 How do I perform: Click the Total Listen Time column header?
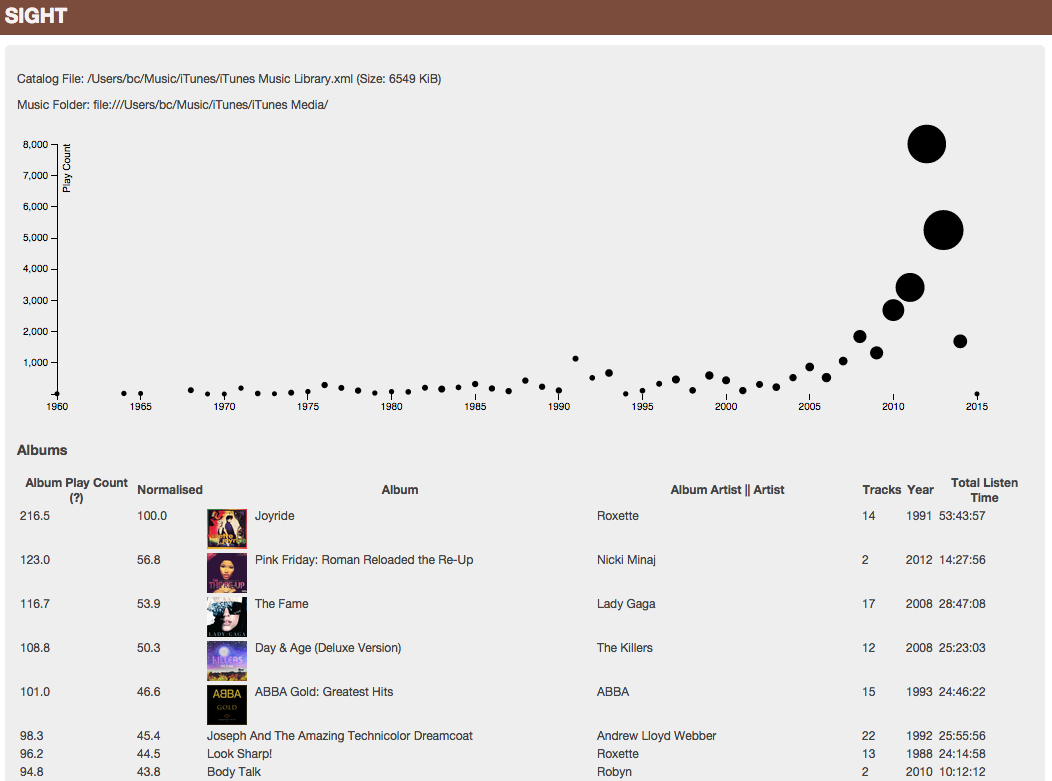click(984, 490)
